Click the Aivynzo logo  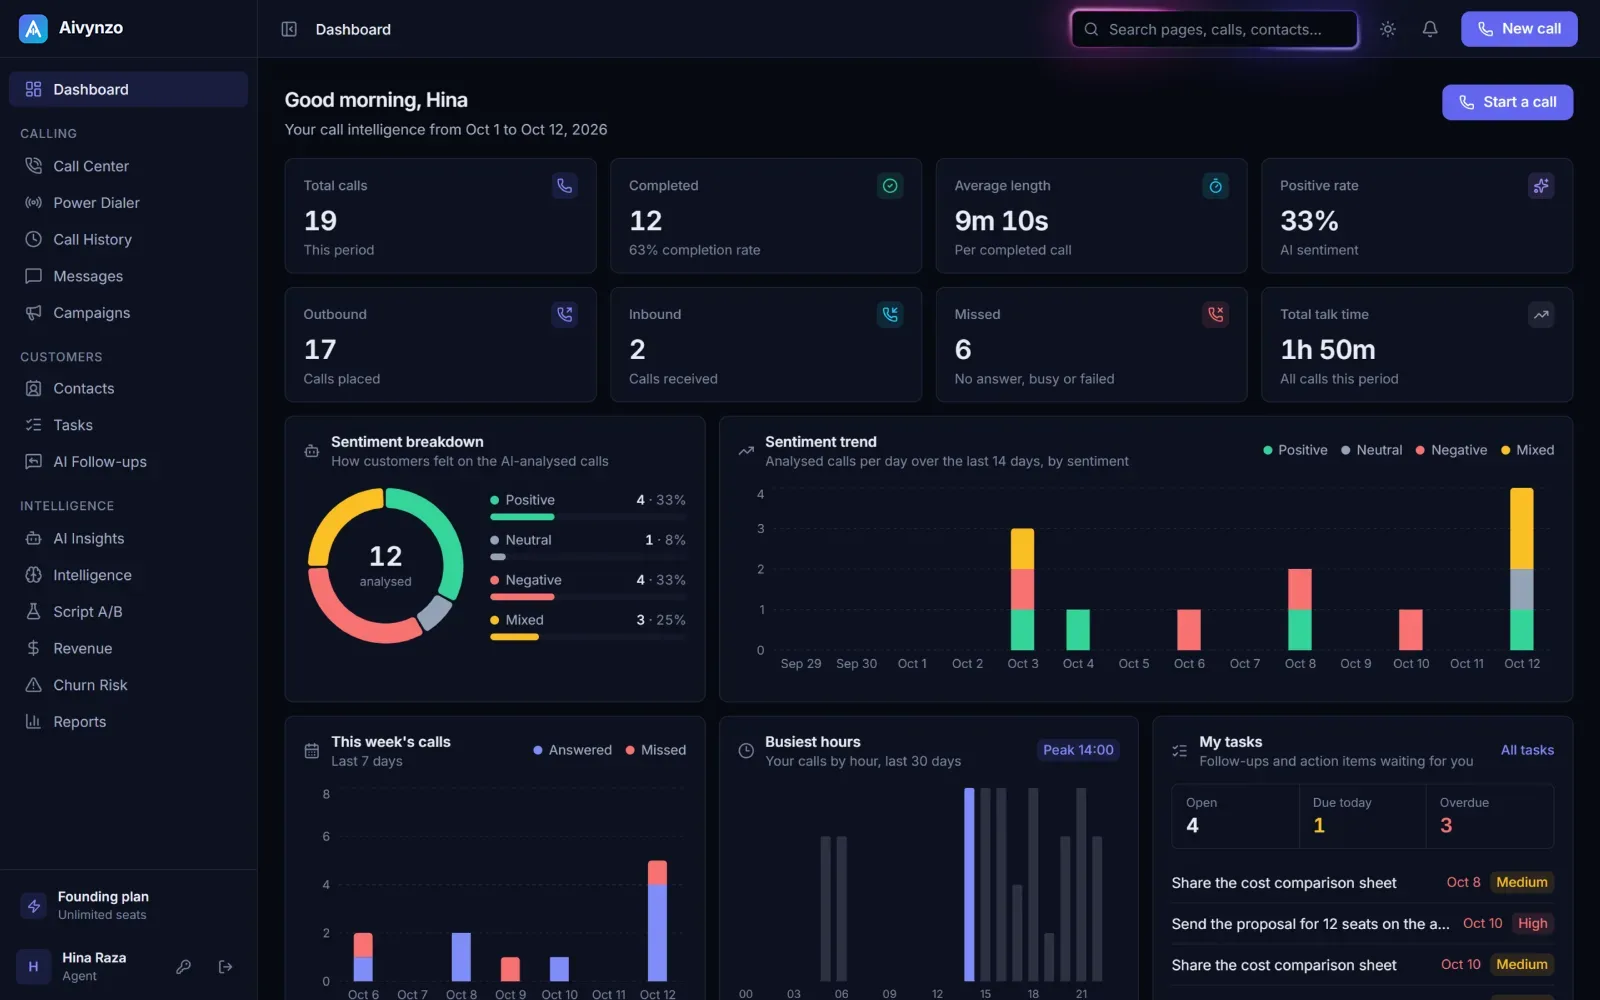(33, 29)
